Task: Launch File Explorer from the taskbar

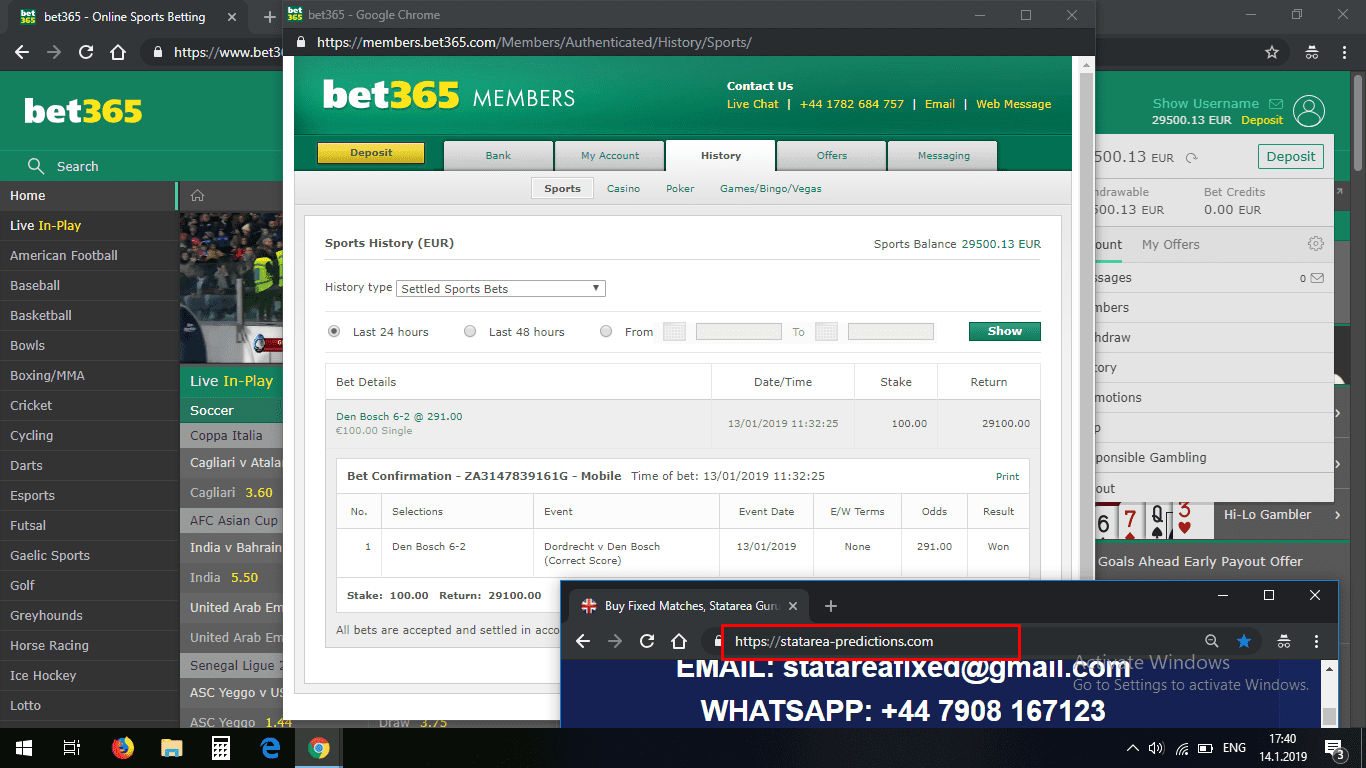Action: pos(172,748)
